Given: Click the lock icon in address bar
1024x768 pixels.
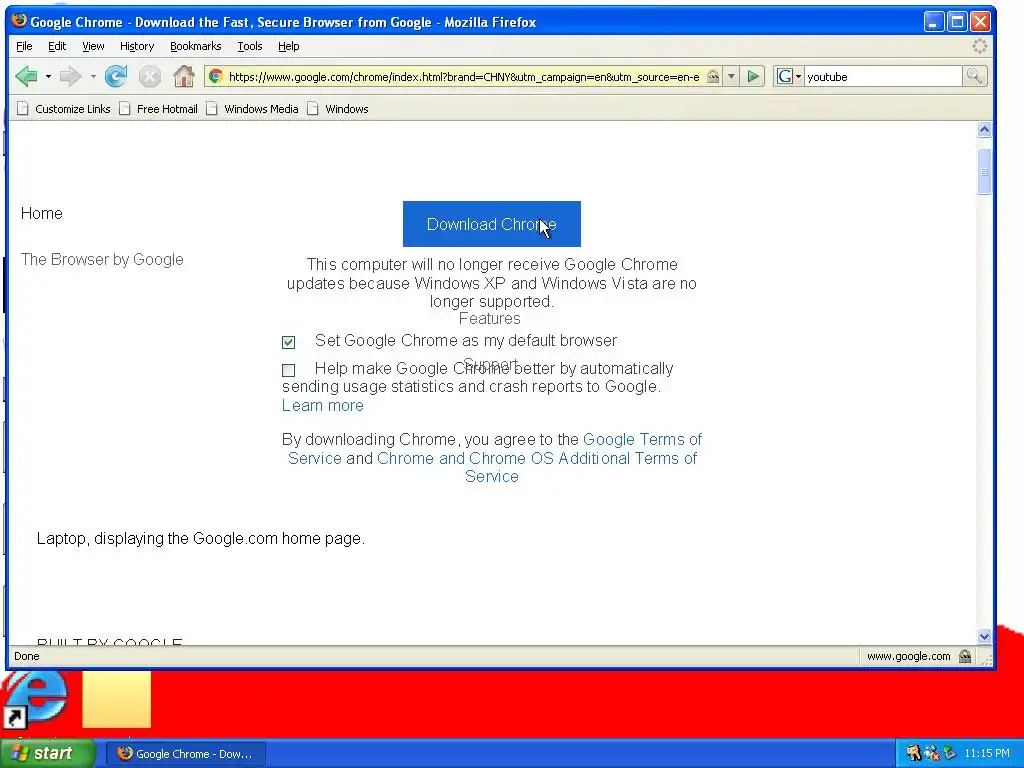Looking at the screenshot, I should (713, 76).
